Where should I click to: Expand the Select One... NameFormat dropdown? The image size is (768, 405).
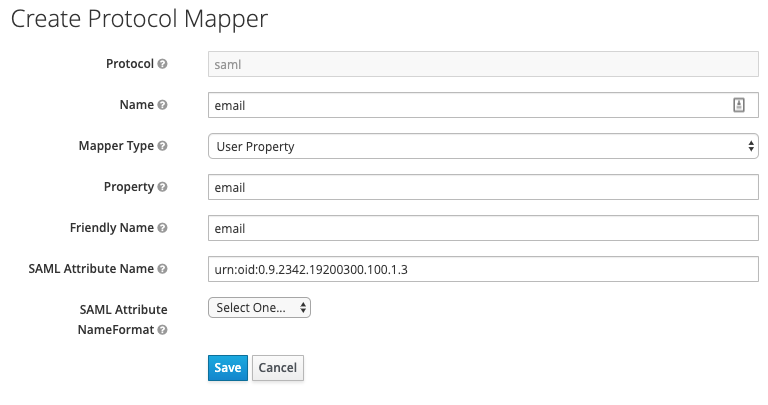[259, 308]
